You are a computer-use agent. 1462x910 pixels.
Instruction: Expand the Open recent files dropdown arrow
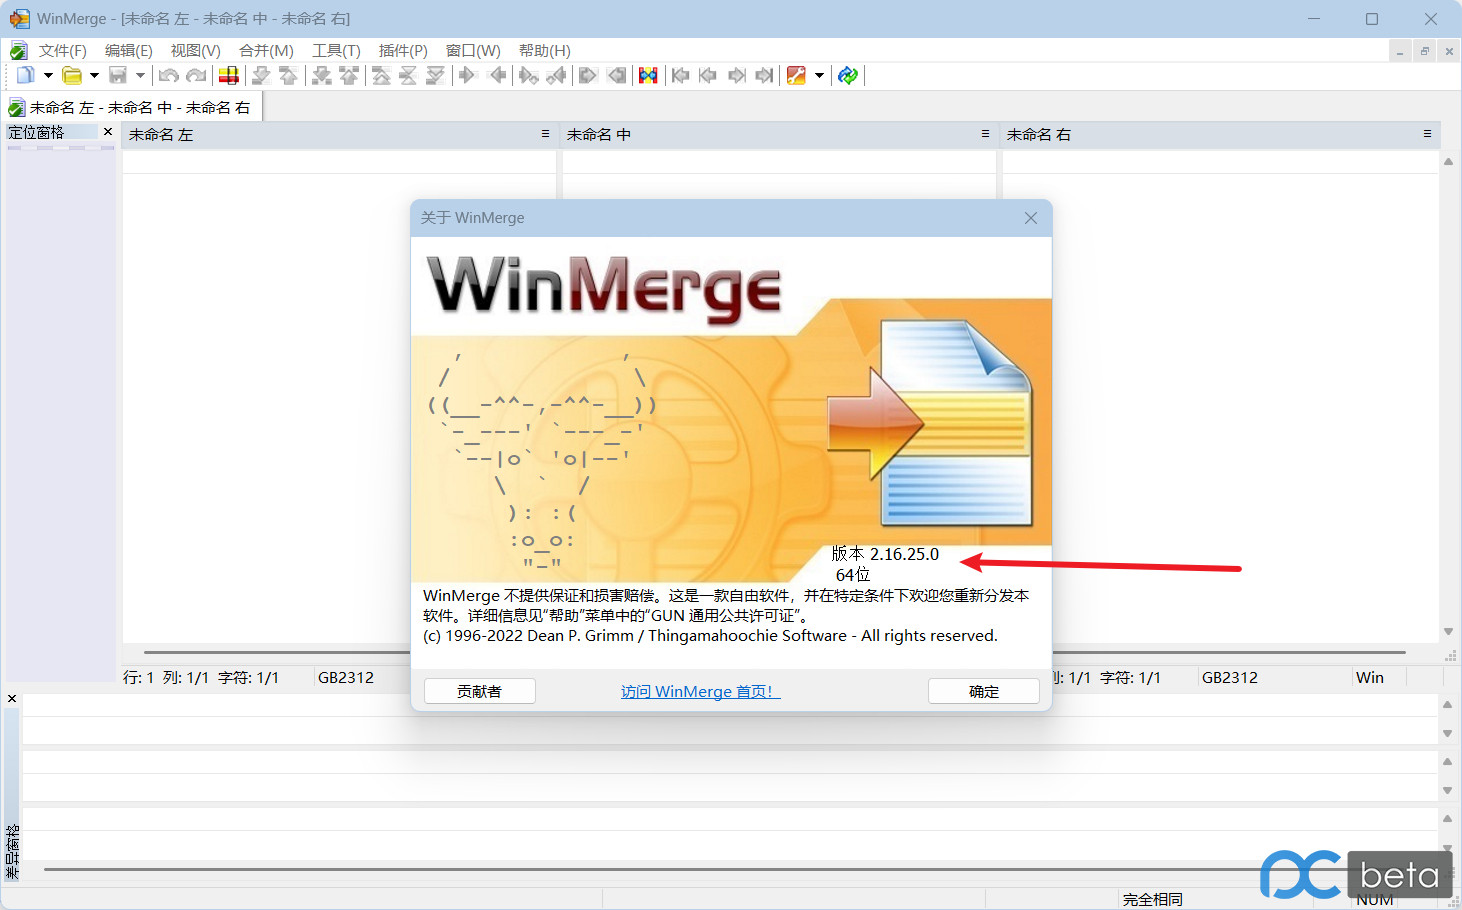coord(94,75)
